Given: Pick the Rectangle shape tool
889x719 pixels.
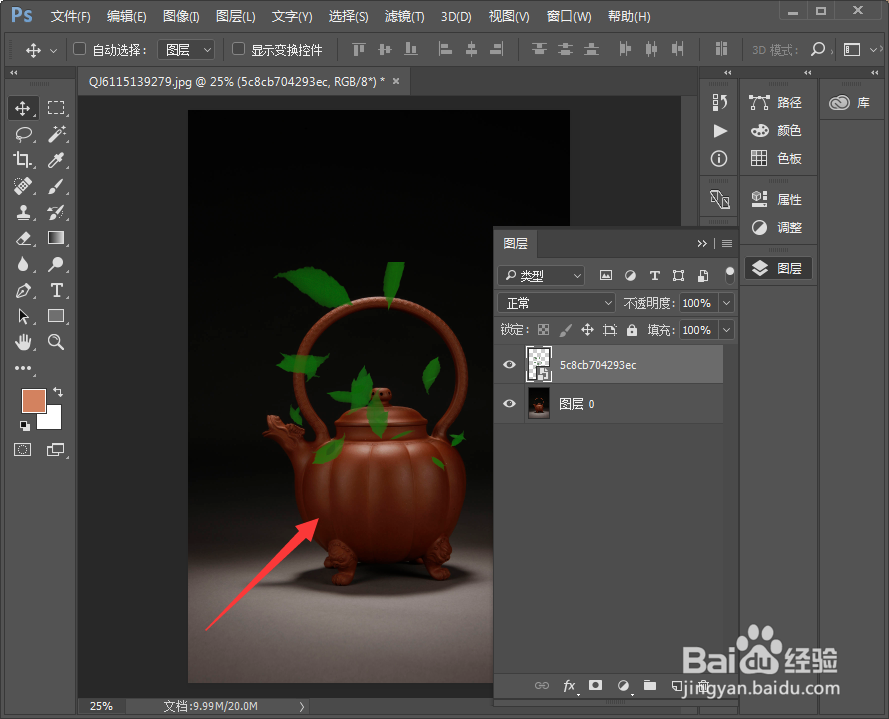Looking at the screenshot, I should [56, 316].
